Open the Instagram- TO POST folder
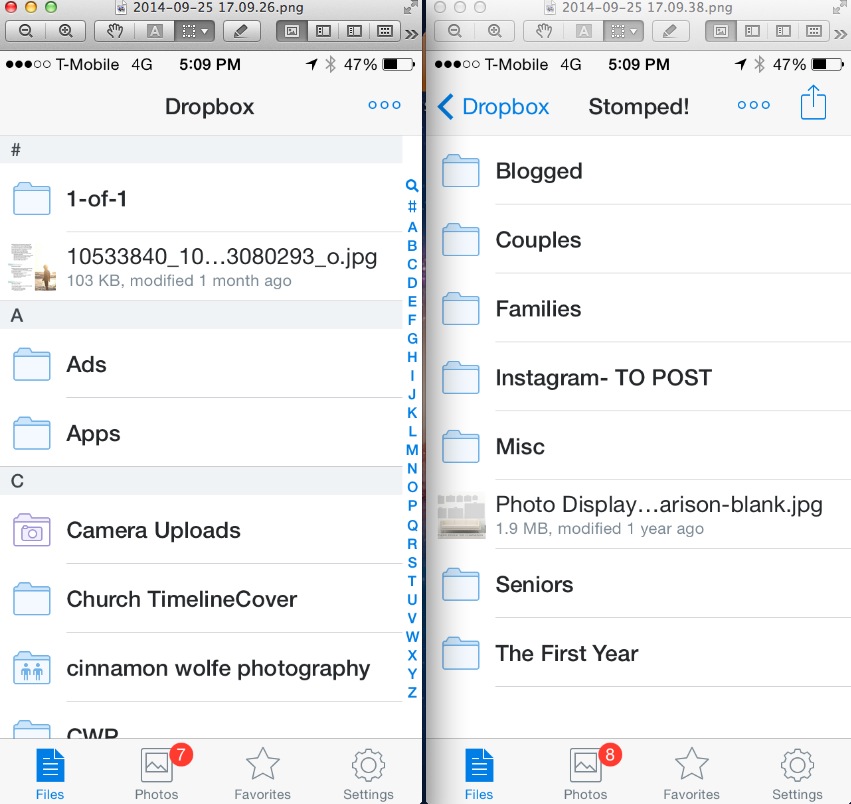The width and height of the screenshot is (851, 804). [639, 377]
